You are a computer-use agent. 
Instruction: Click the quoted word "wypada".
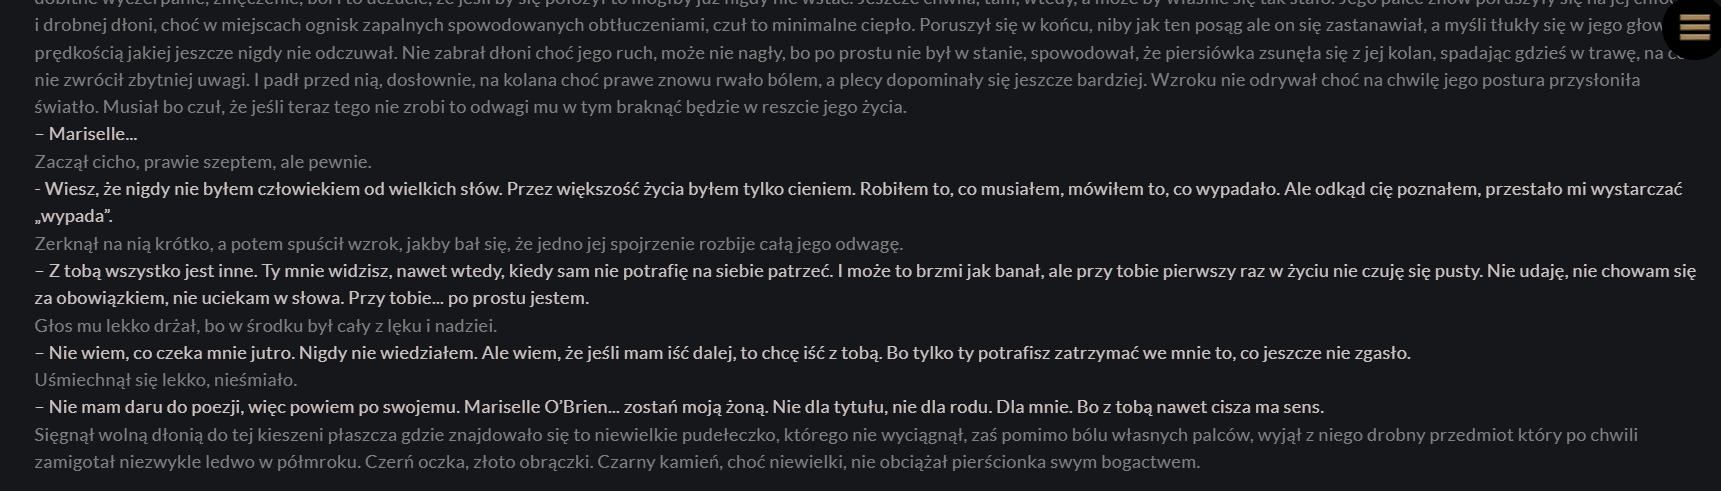75,216
